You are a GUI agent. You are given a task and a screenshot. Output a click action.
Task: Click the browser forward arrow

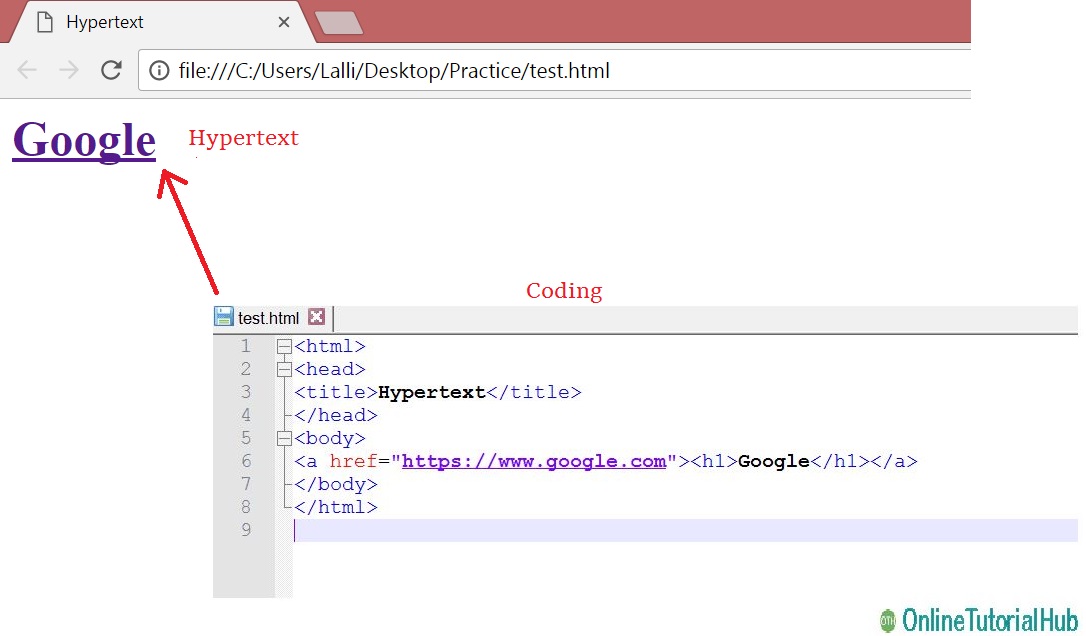pos(67,70)
